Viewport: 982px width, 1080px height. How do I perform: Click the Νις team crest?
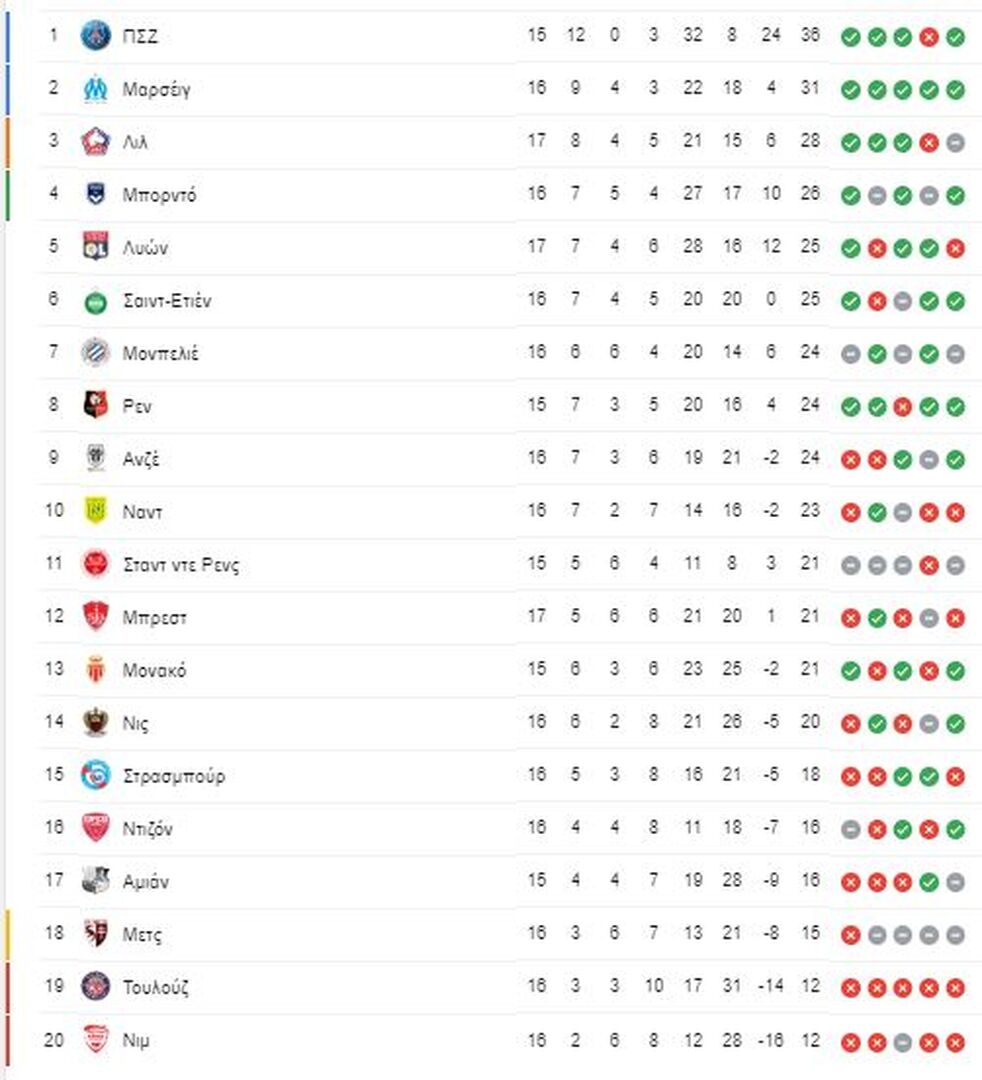96,722
